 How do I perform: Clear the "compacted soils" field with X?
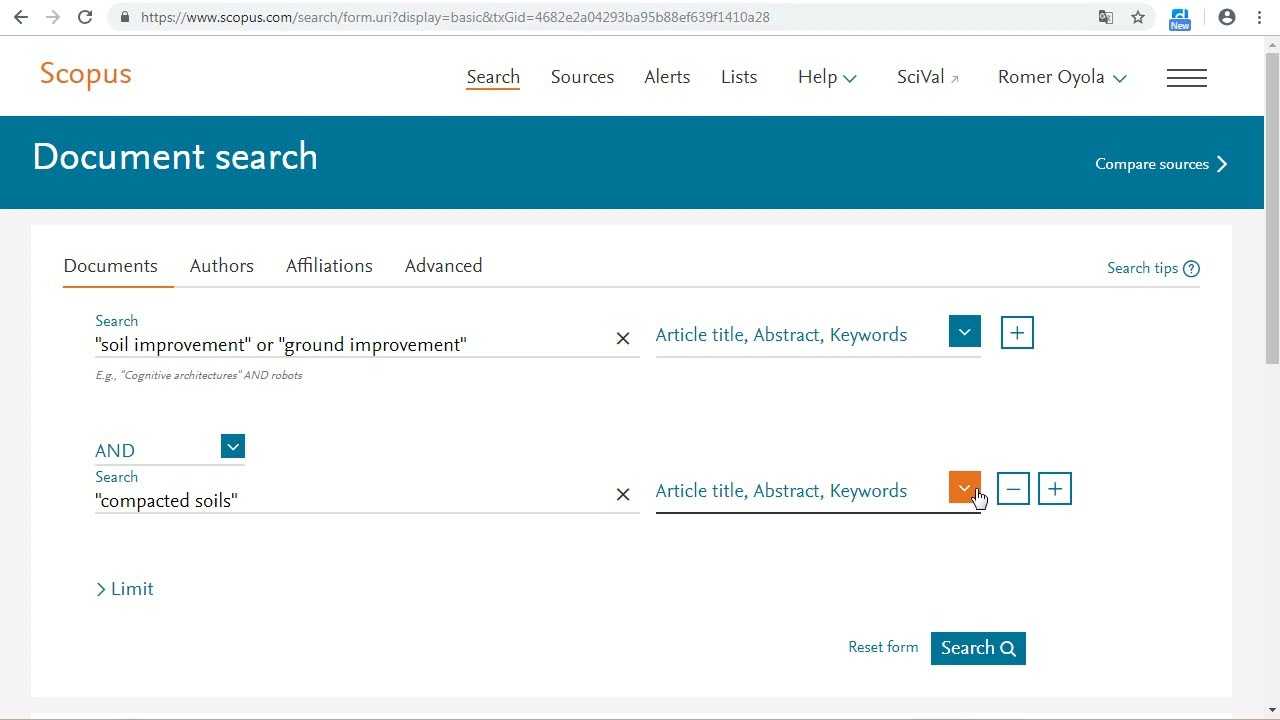[623, 495]
